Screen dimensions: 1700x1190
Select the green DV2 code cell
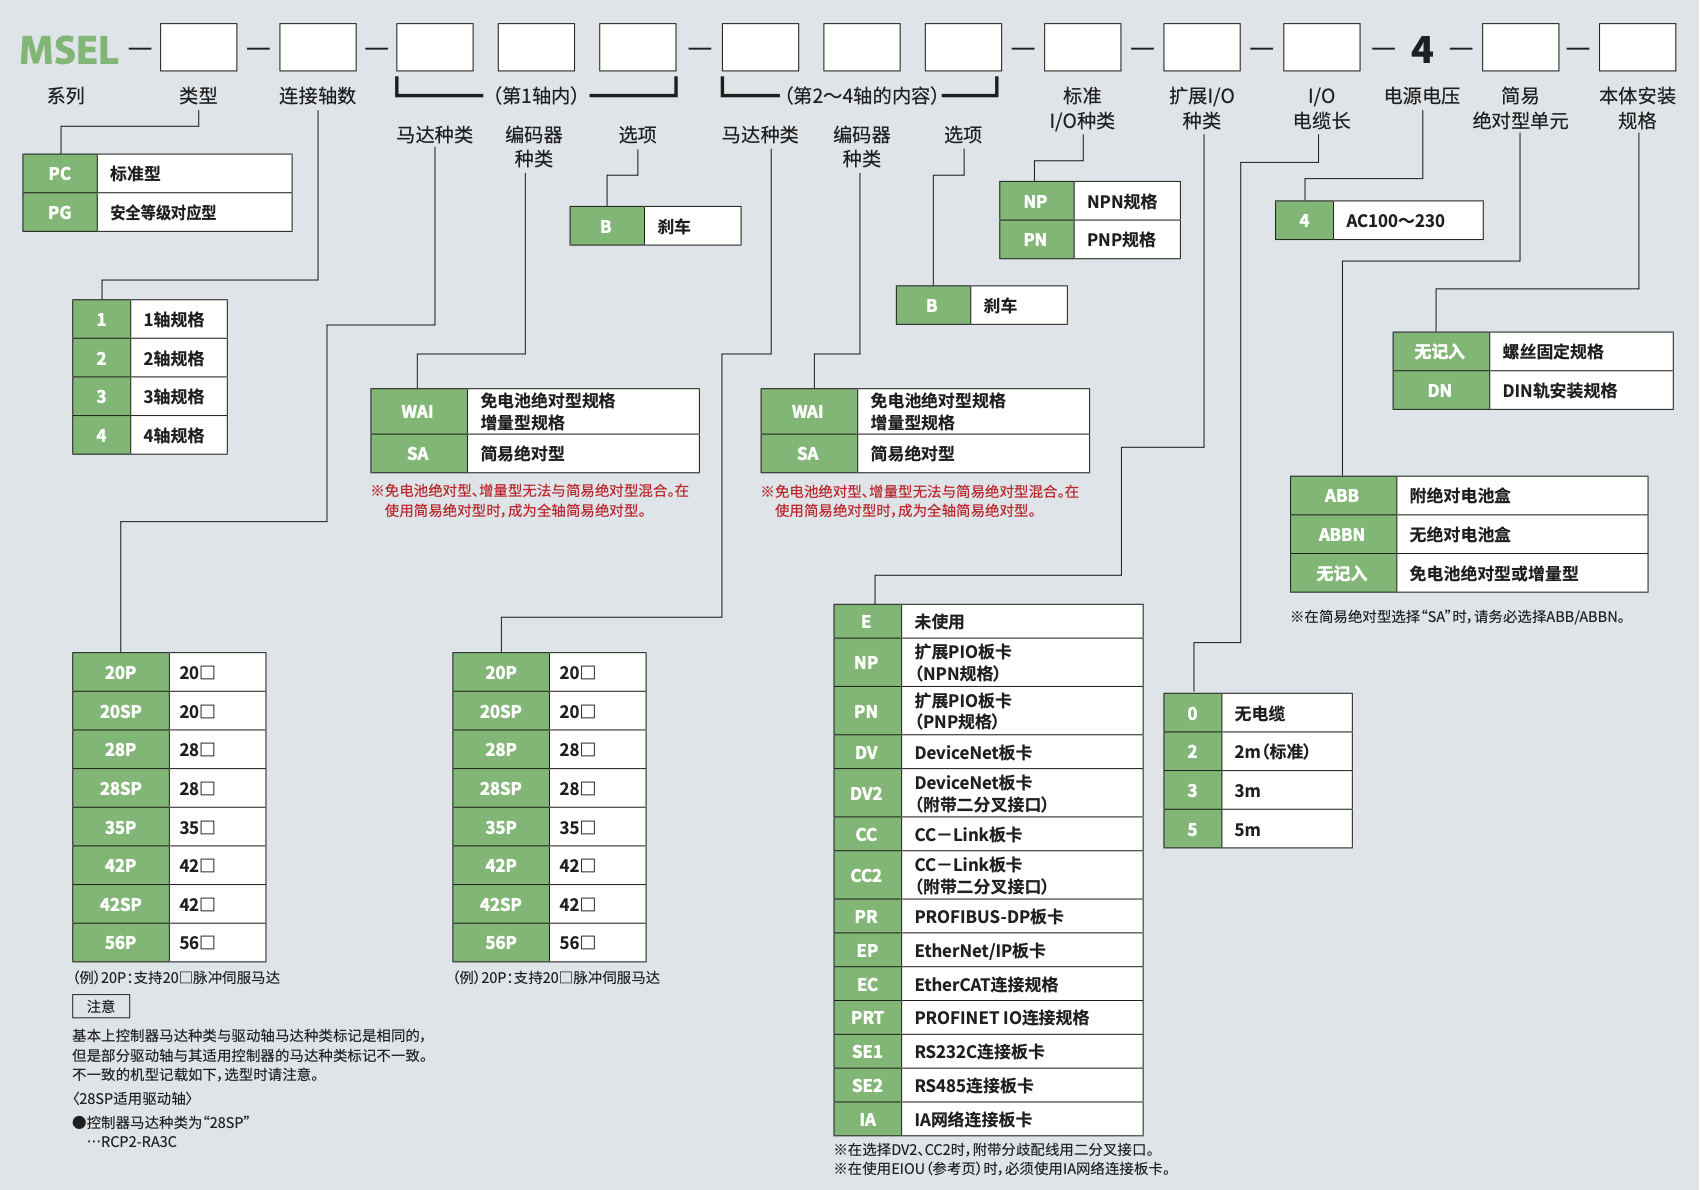pos(867,793)
